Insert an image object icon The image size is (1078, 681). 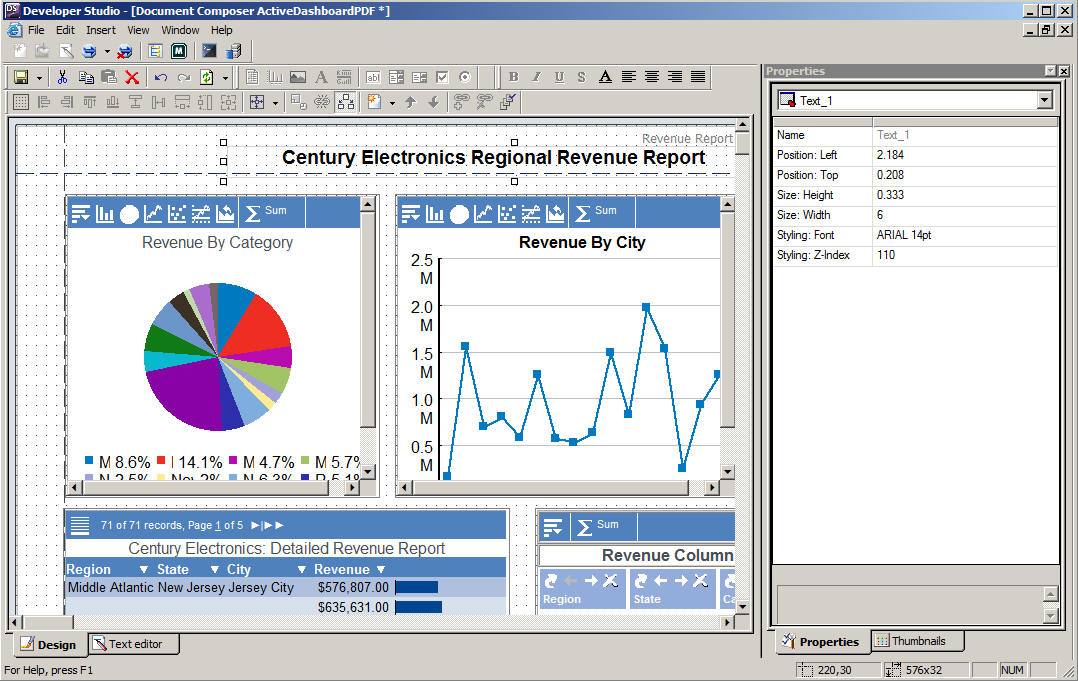tap(298, 77)
